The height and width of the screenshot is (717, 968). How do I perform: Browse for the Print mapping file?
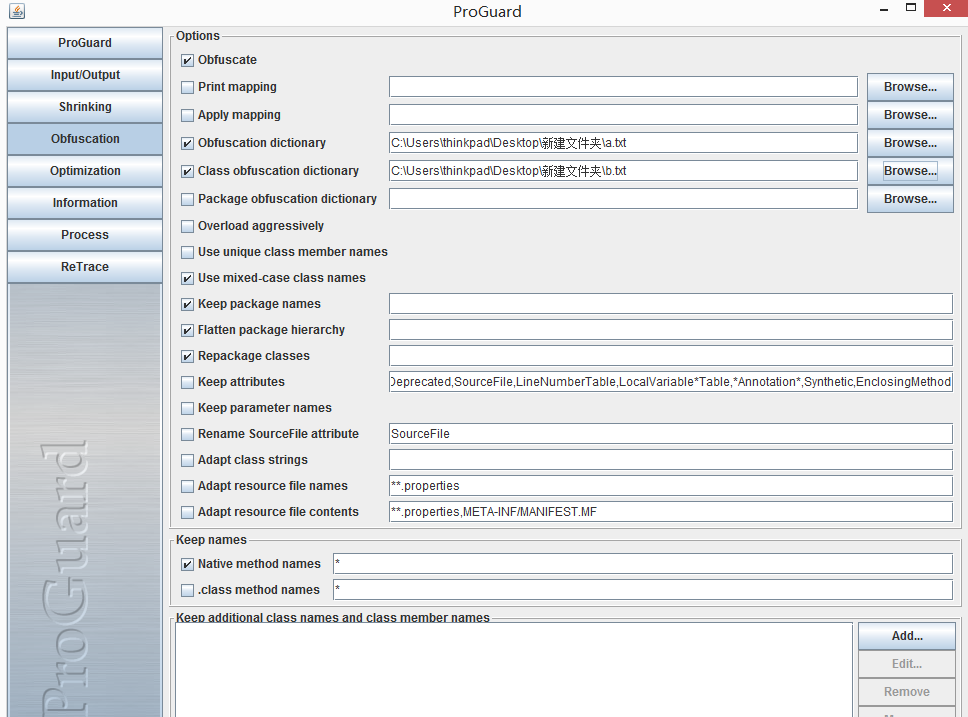click(x=910, y=87)
